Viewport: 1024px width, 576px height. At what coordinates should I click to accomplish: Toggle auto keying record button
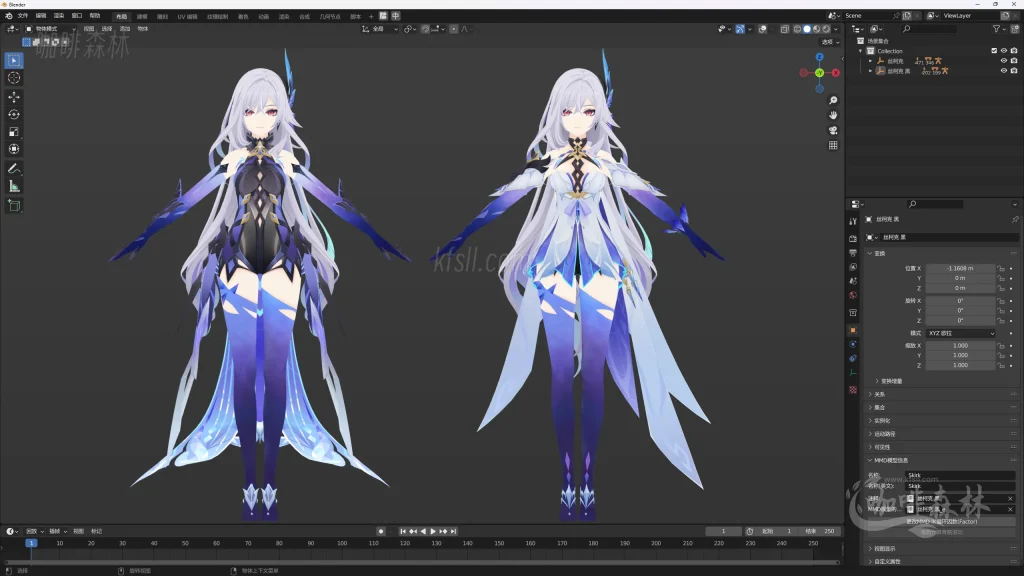coord(381,532)
